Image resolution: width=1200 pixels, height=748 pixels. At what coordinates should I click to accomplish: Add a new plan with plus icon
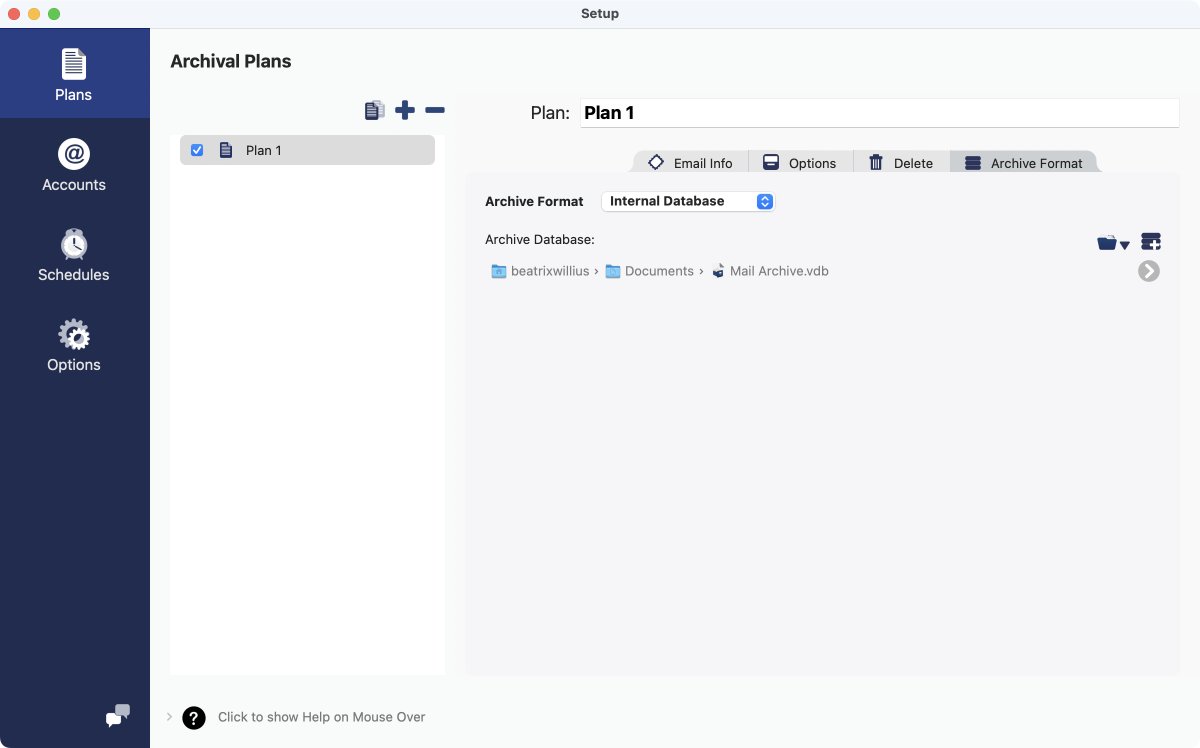coord(405,110)
